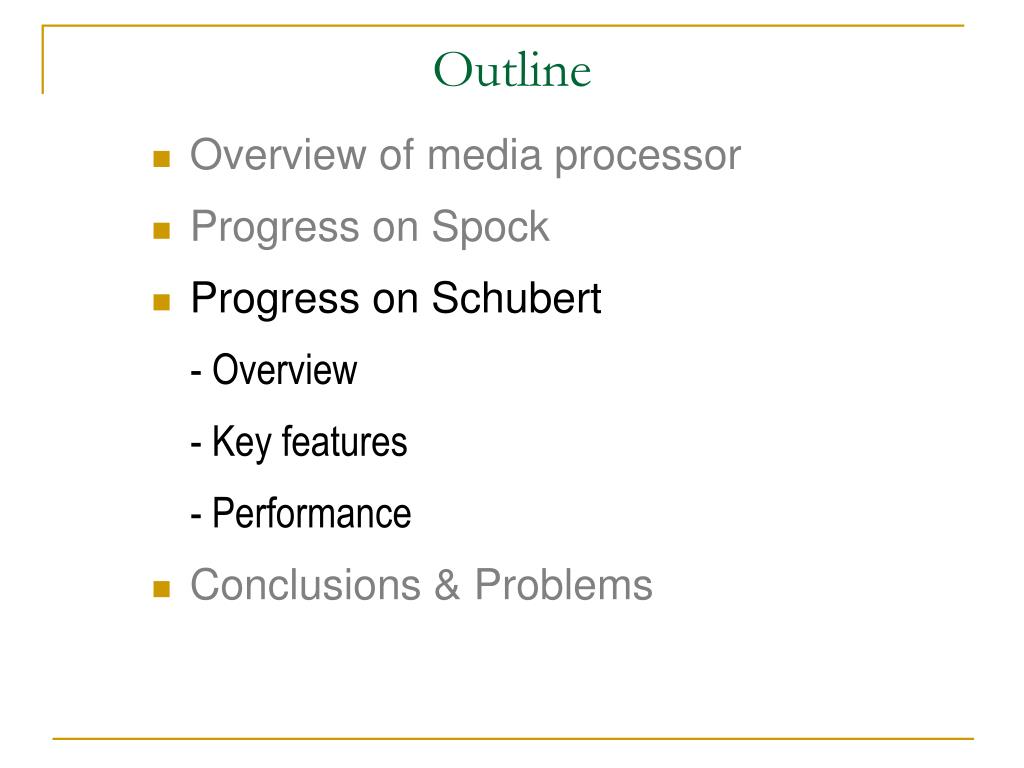Click the Outline slide title

tap(512, 69)
